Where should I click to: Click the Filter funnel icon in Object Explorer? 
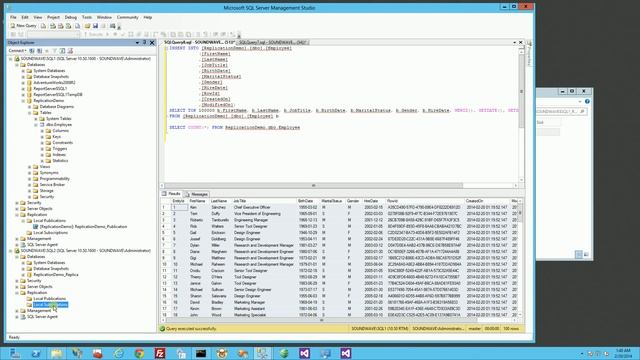tap(54, 51)
